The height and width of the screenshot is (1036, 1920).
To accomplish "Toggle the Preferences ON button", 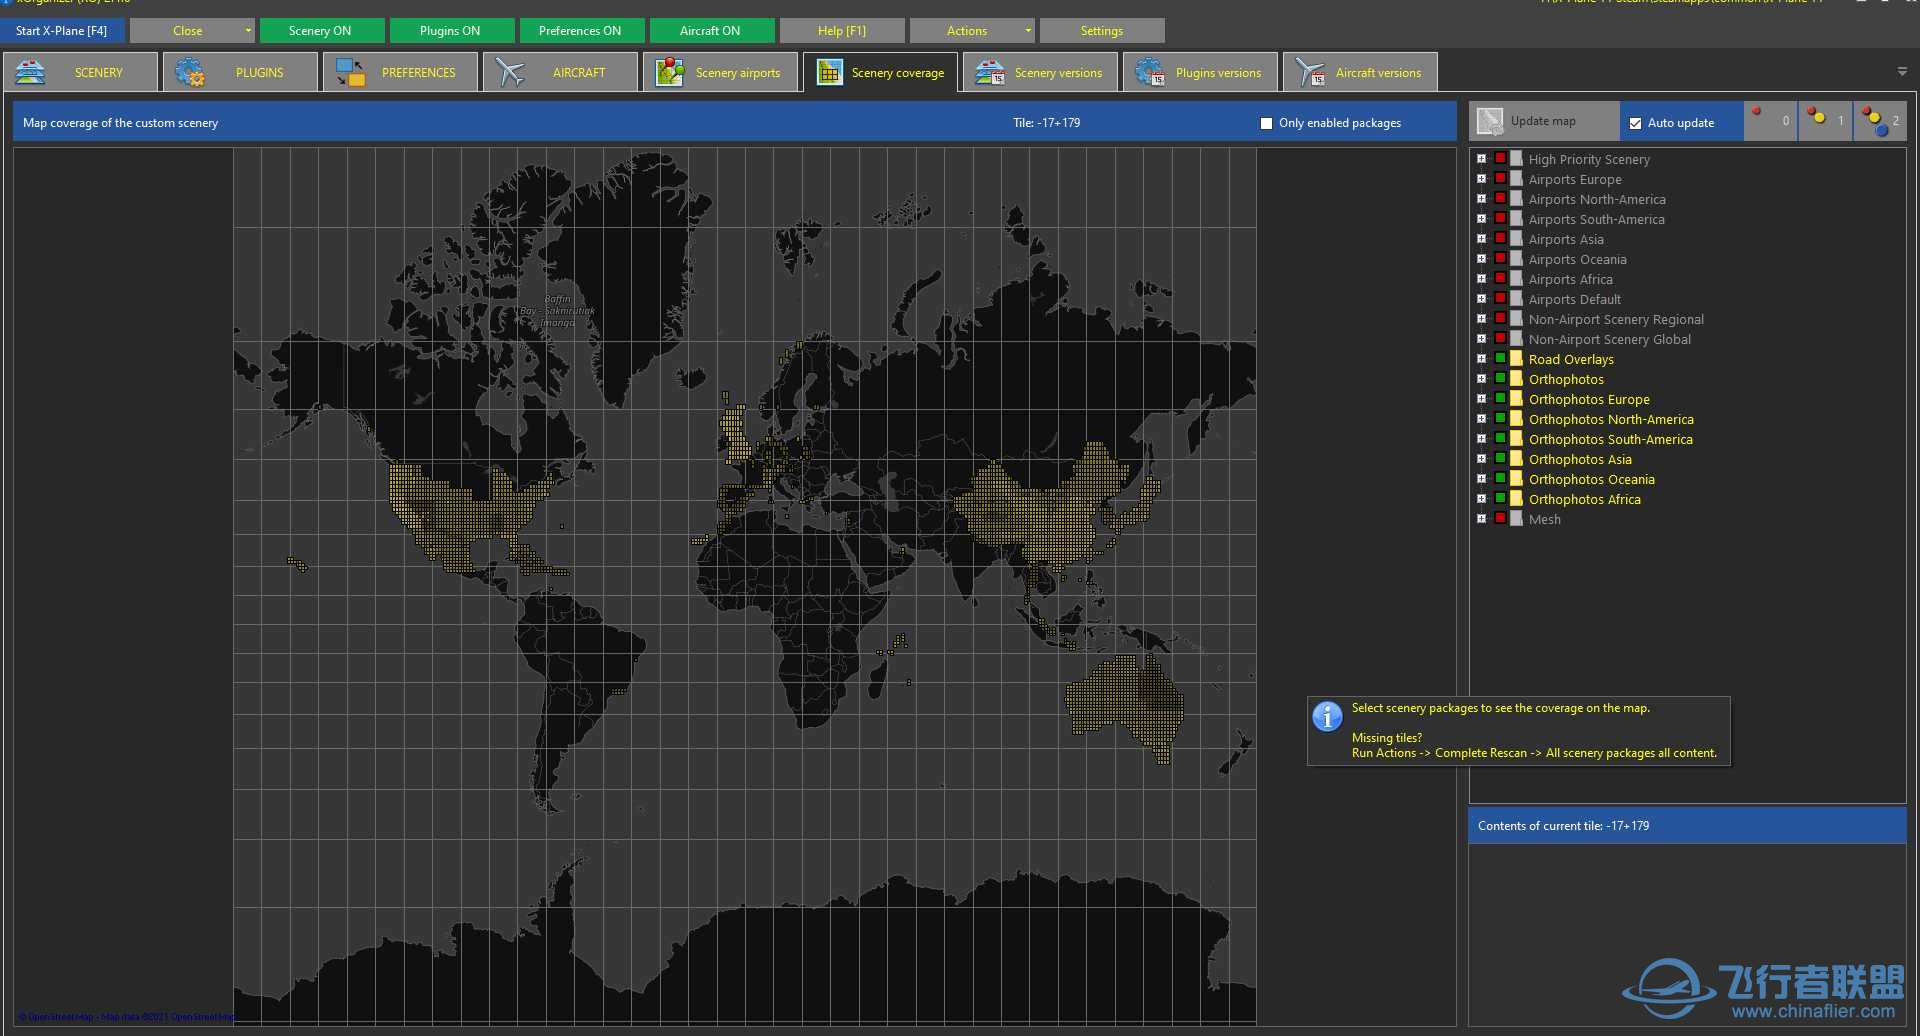I will pyautogui.click(x=581, y=31).
